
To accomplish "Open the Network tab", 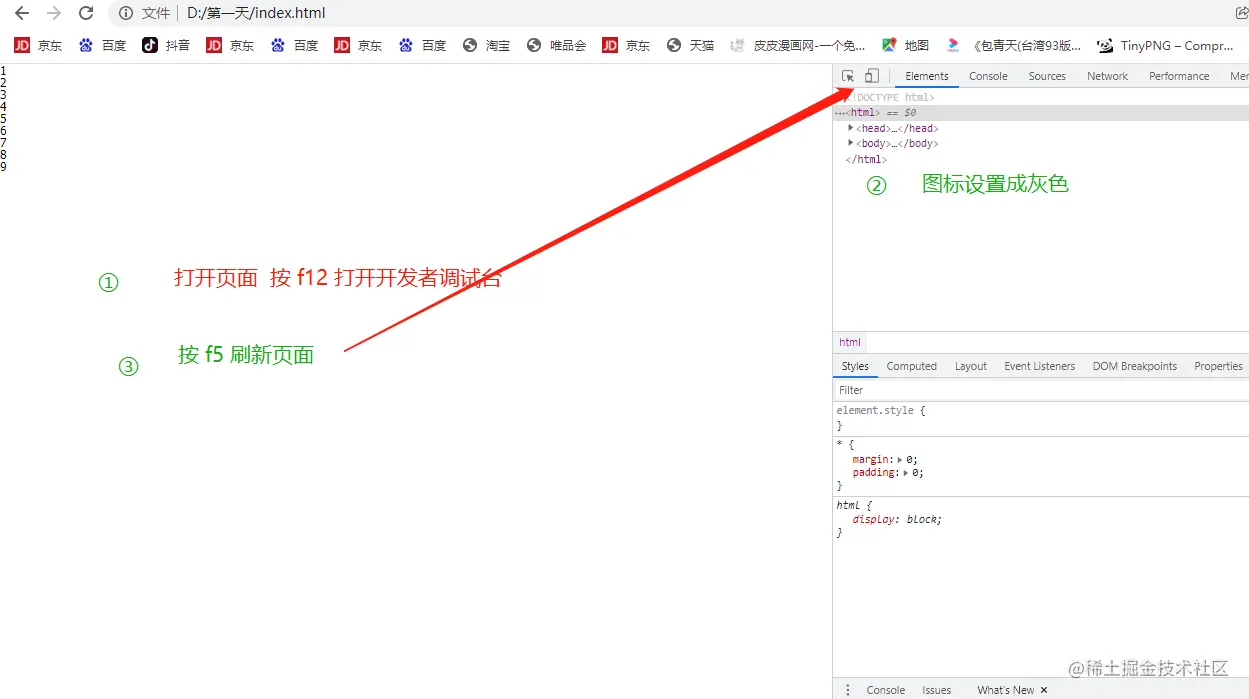I will tap(1107, 76).
